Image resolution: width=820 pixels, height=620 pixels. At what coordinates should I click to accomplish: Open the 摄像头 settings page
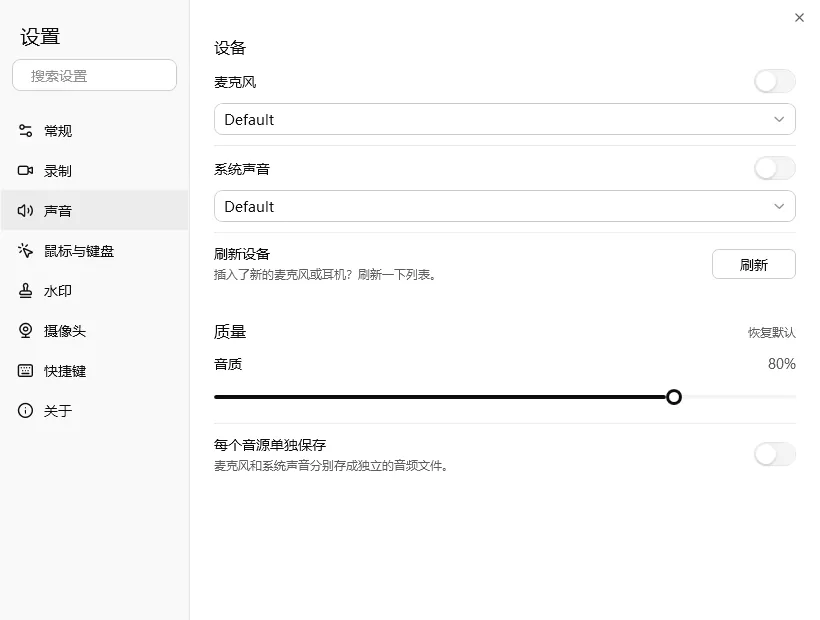pos(95,331)
